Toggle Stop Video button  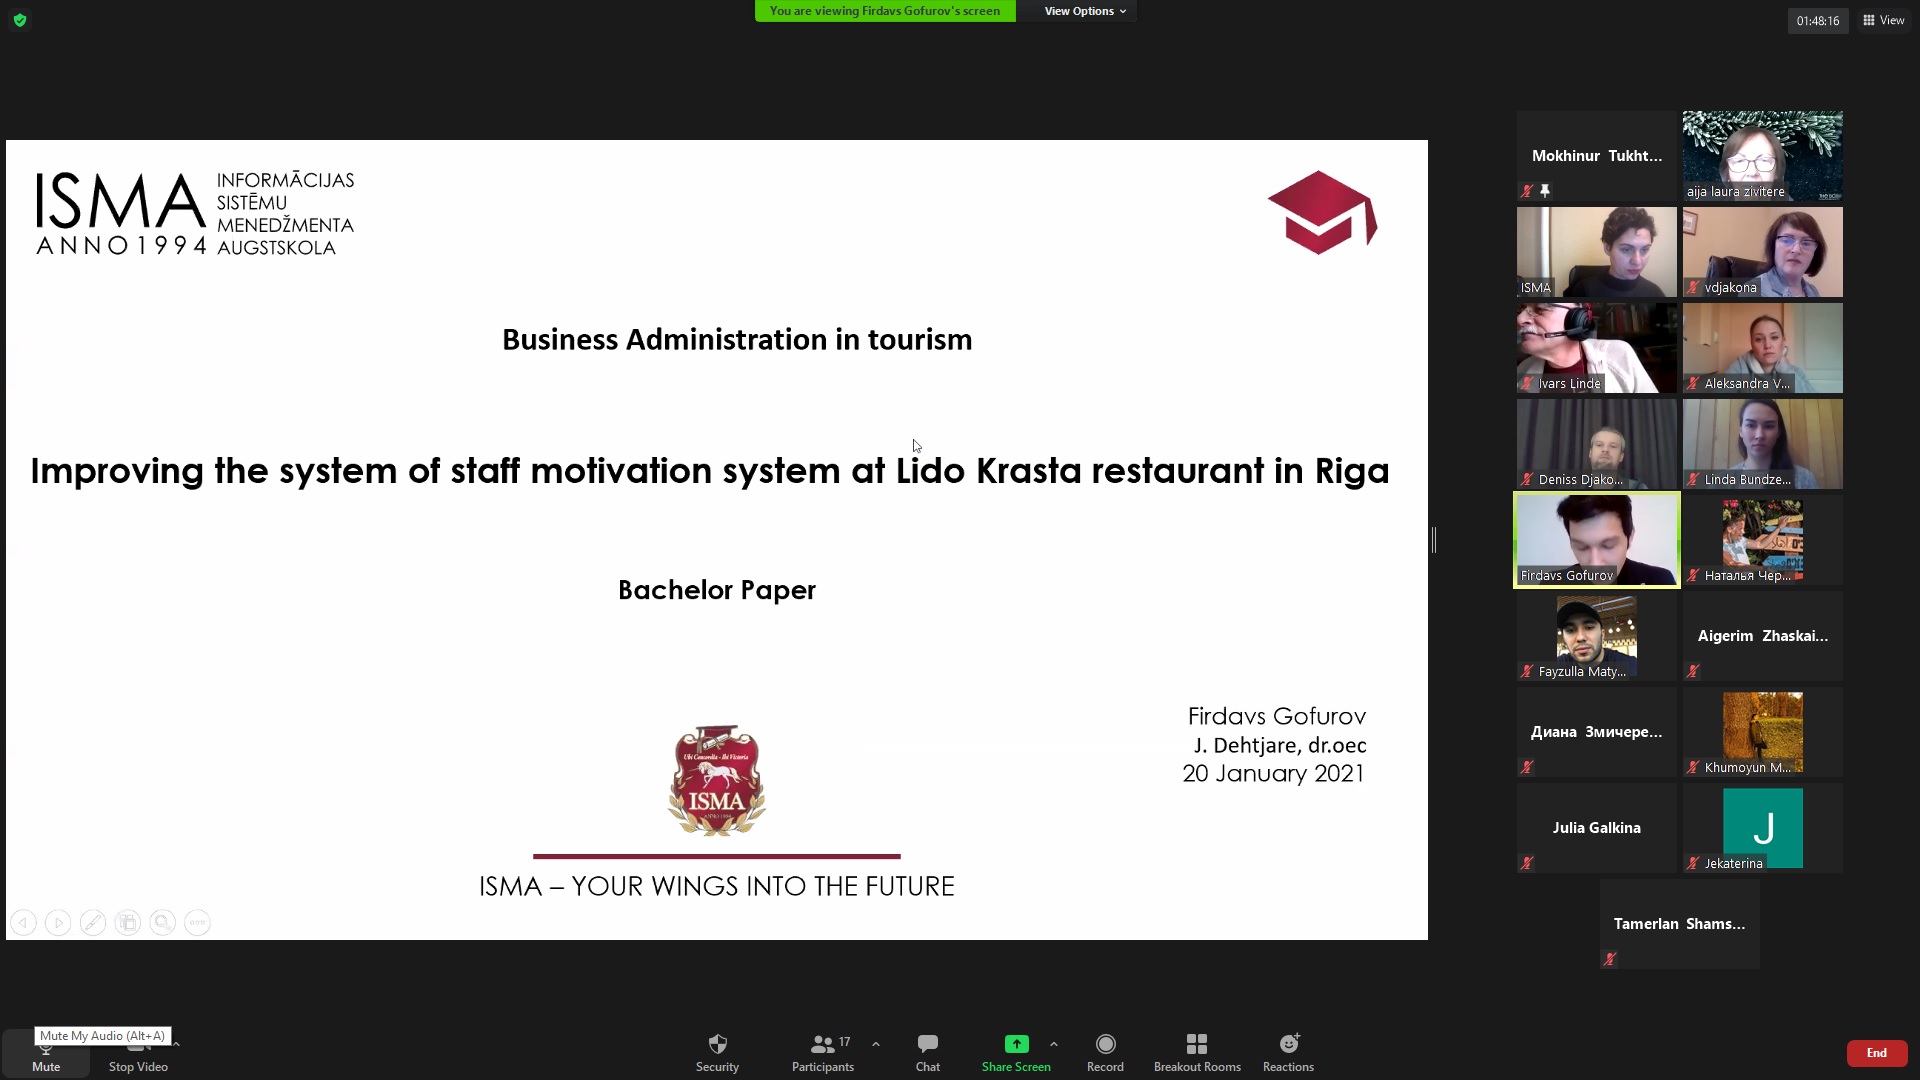coord(138,1054)
